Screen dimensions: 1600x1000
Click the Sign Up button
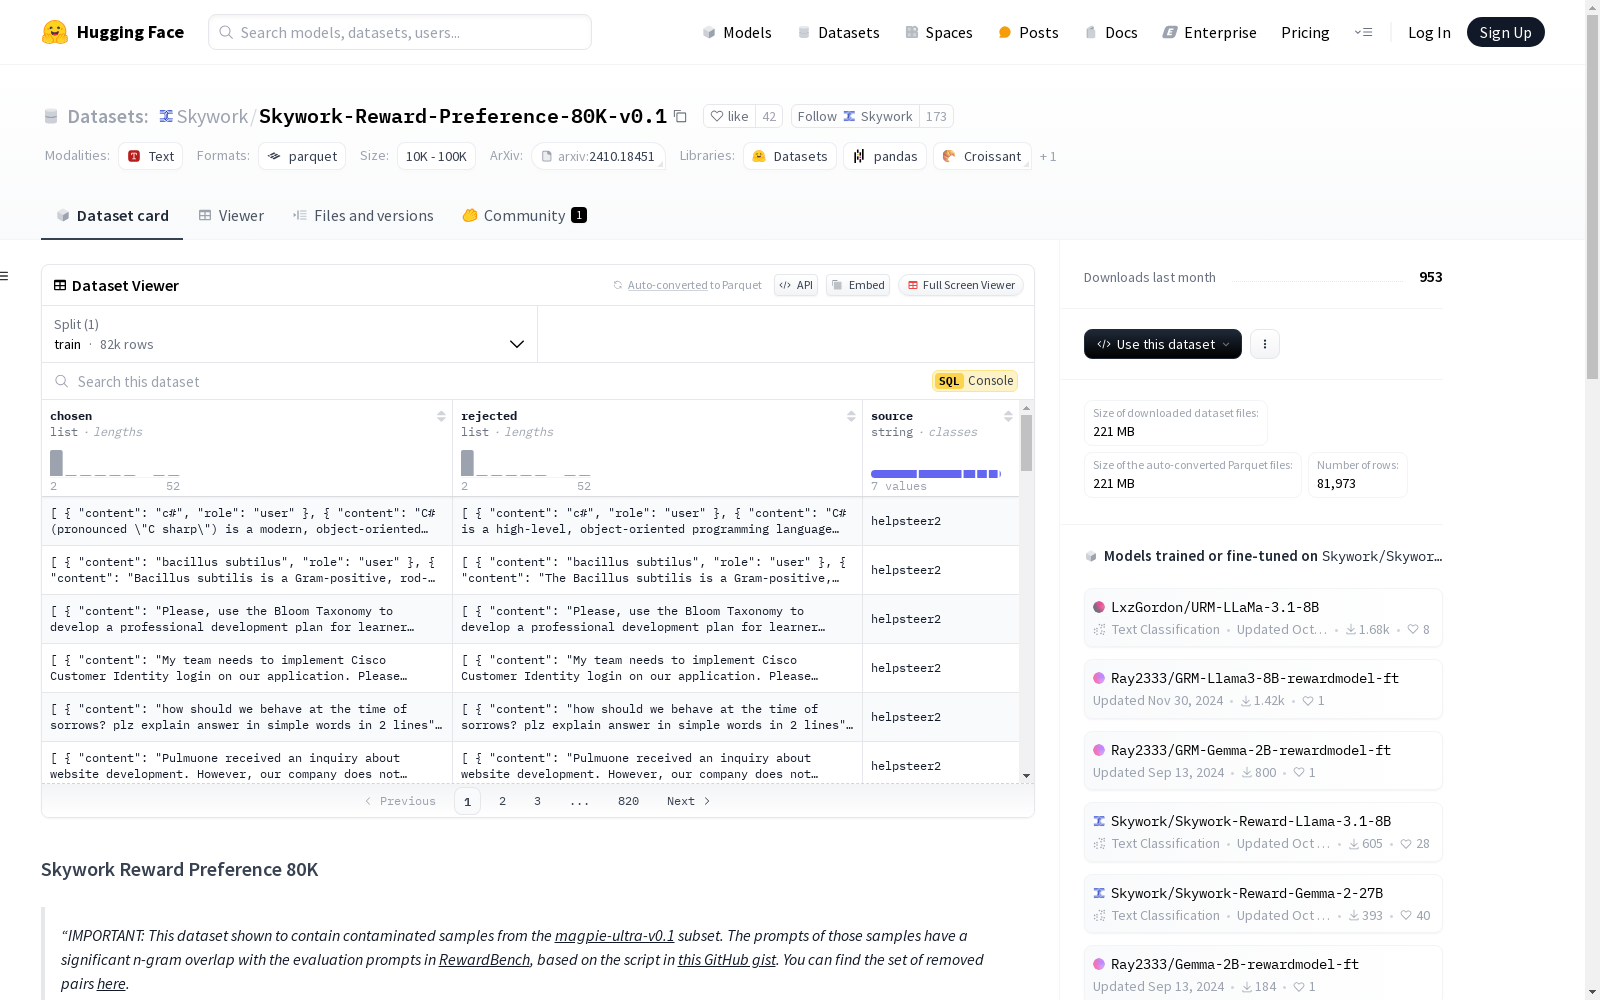click(1505, 32)
